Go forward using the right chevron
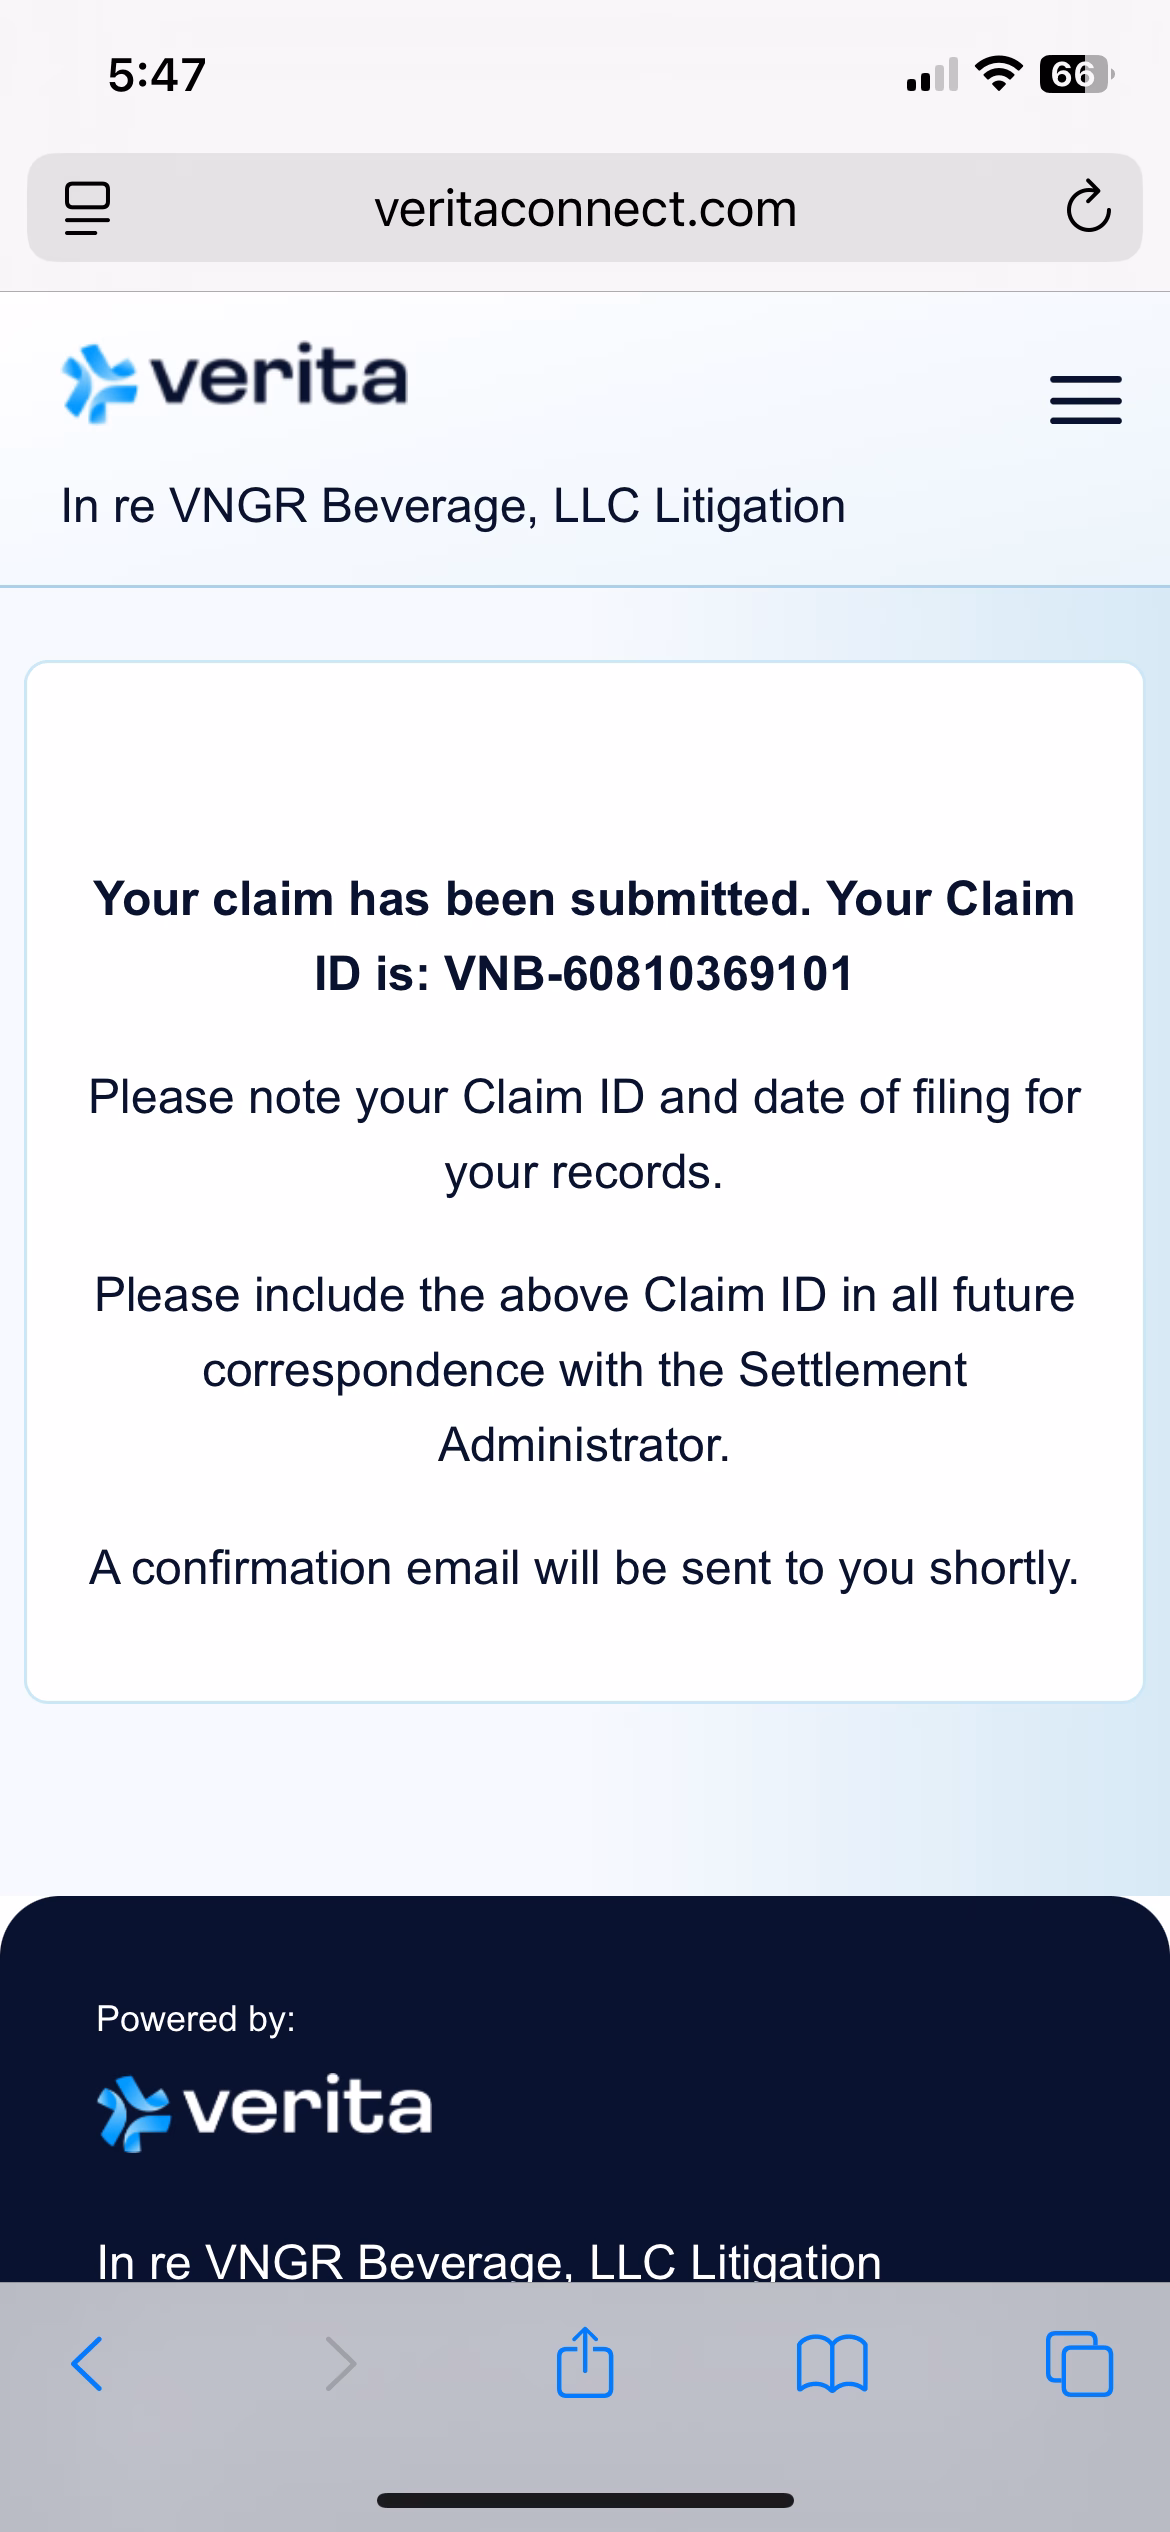 click(x=341, y=2364)
